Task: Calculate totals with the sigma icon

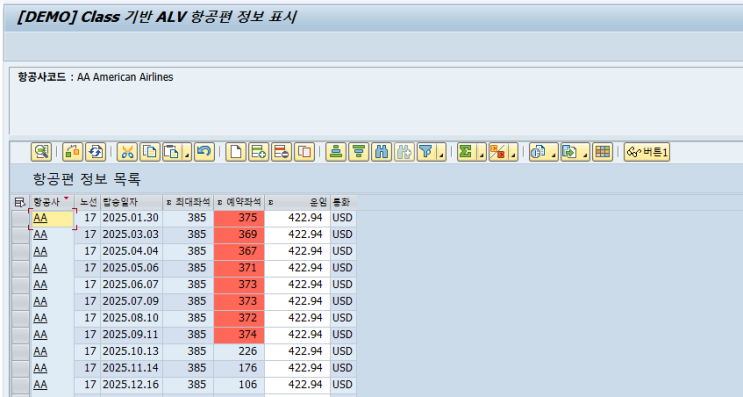Action: pyautogui.click(x=466, y=152)
